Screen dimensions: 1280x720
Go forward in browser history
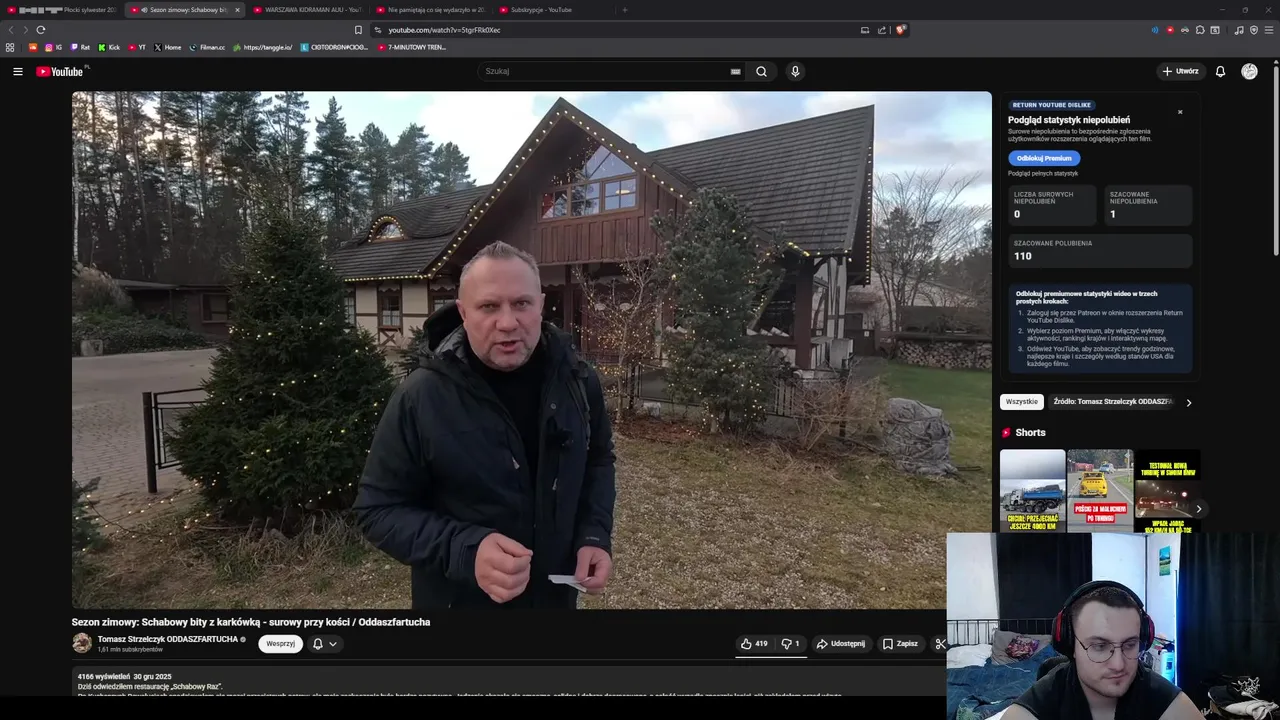pyautogui.click(x=25, y=30)
